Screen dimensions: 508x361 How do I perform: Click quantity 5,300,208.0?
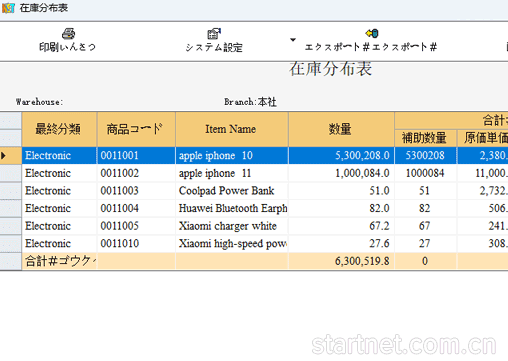coord(341,155)
